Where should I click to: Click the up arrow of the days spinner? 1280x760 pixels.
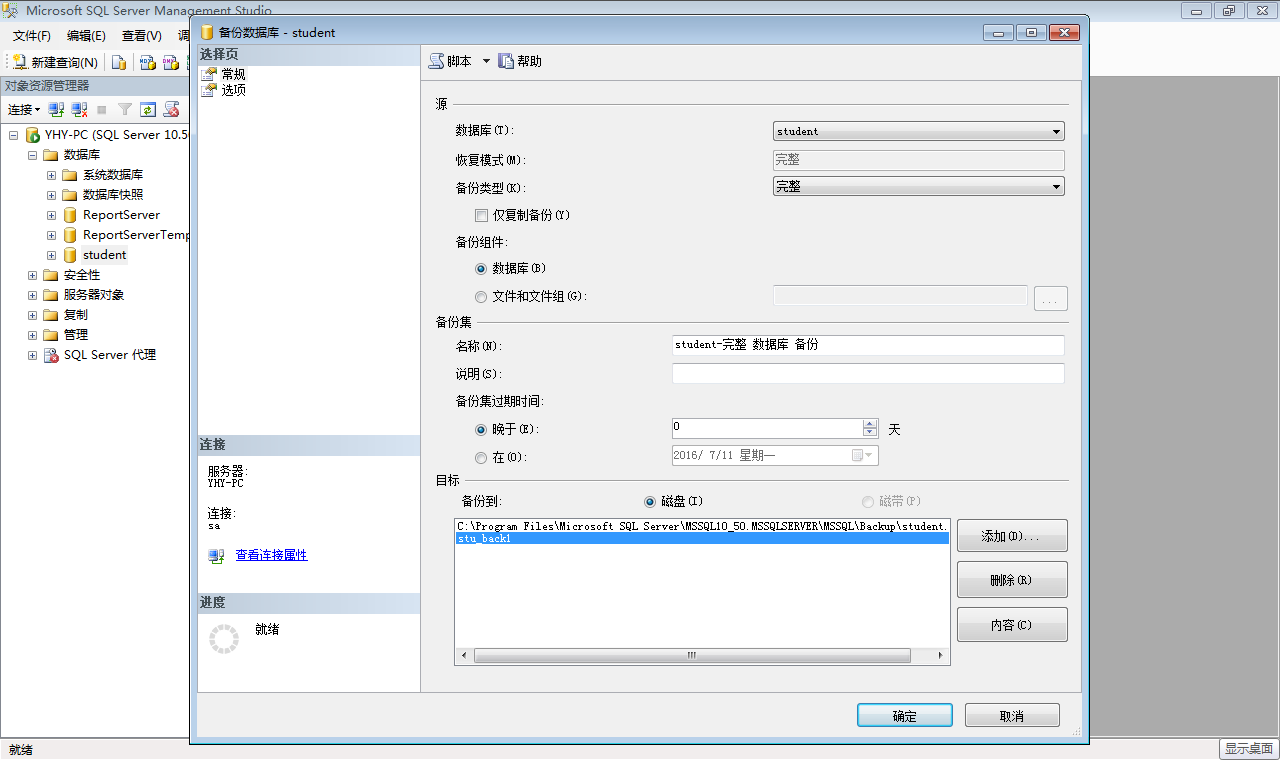coord(870,424)
